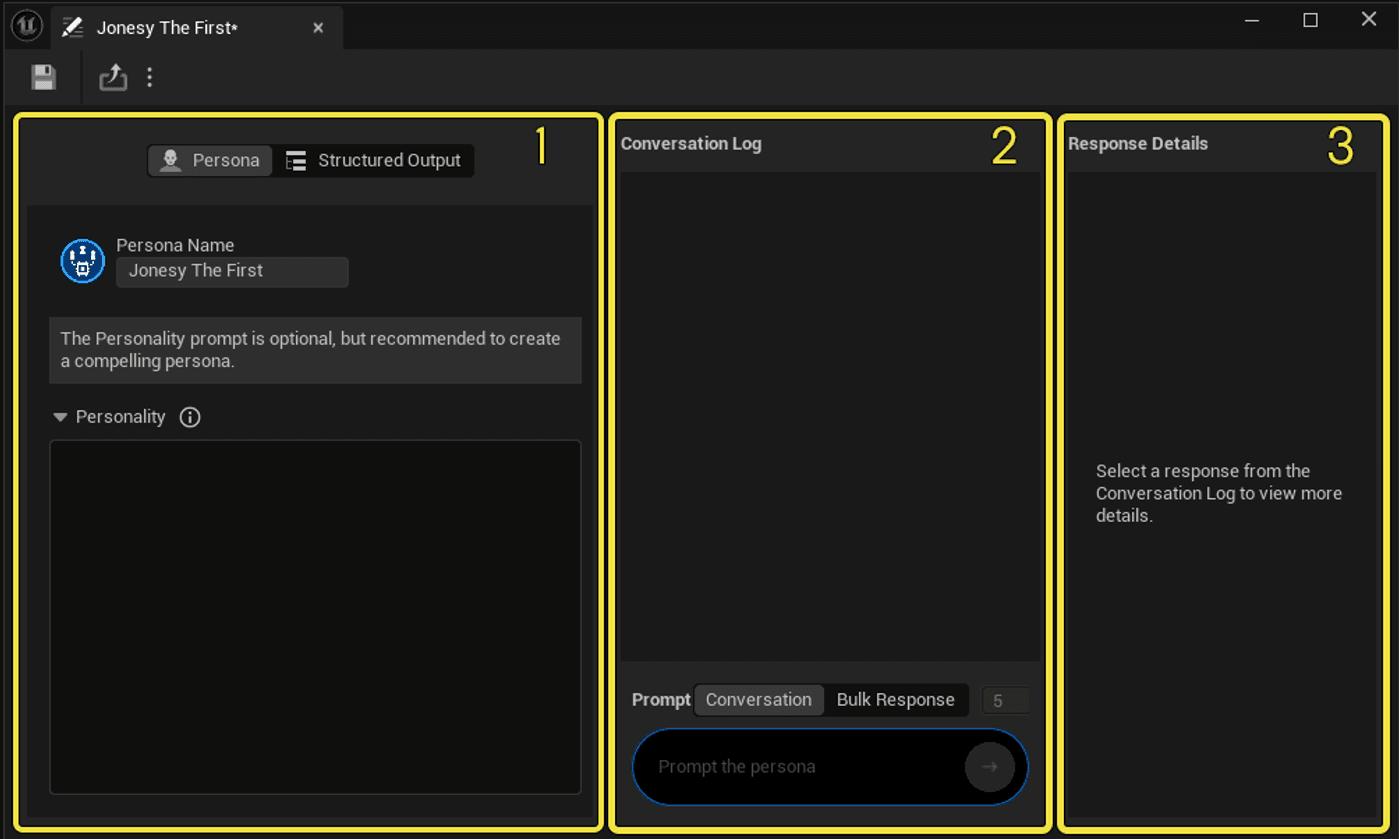Click the export share icon in toolbar
The height and width of the screenshot is (839, 1399).
(x=113, y=77)
